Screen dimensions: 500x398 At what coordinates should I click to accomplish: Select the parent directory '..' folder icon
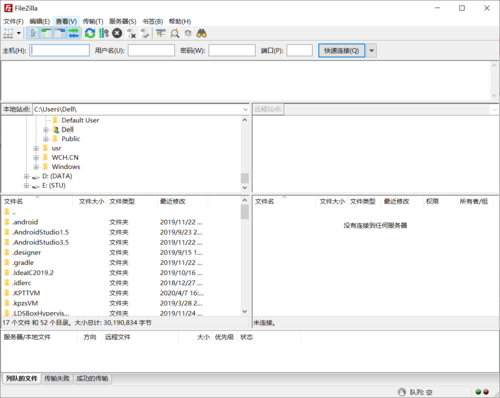pyautogui.click(x=7, y=212)
